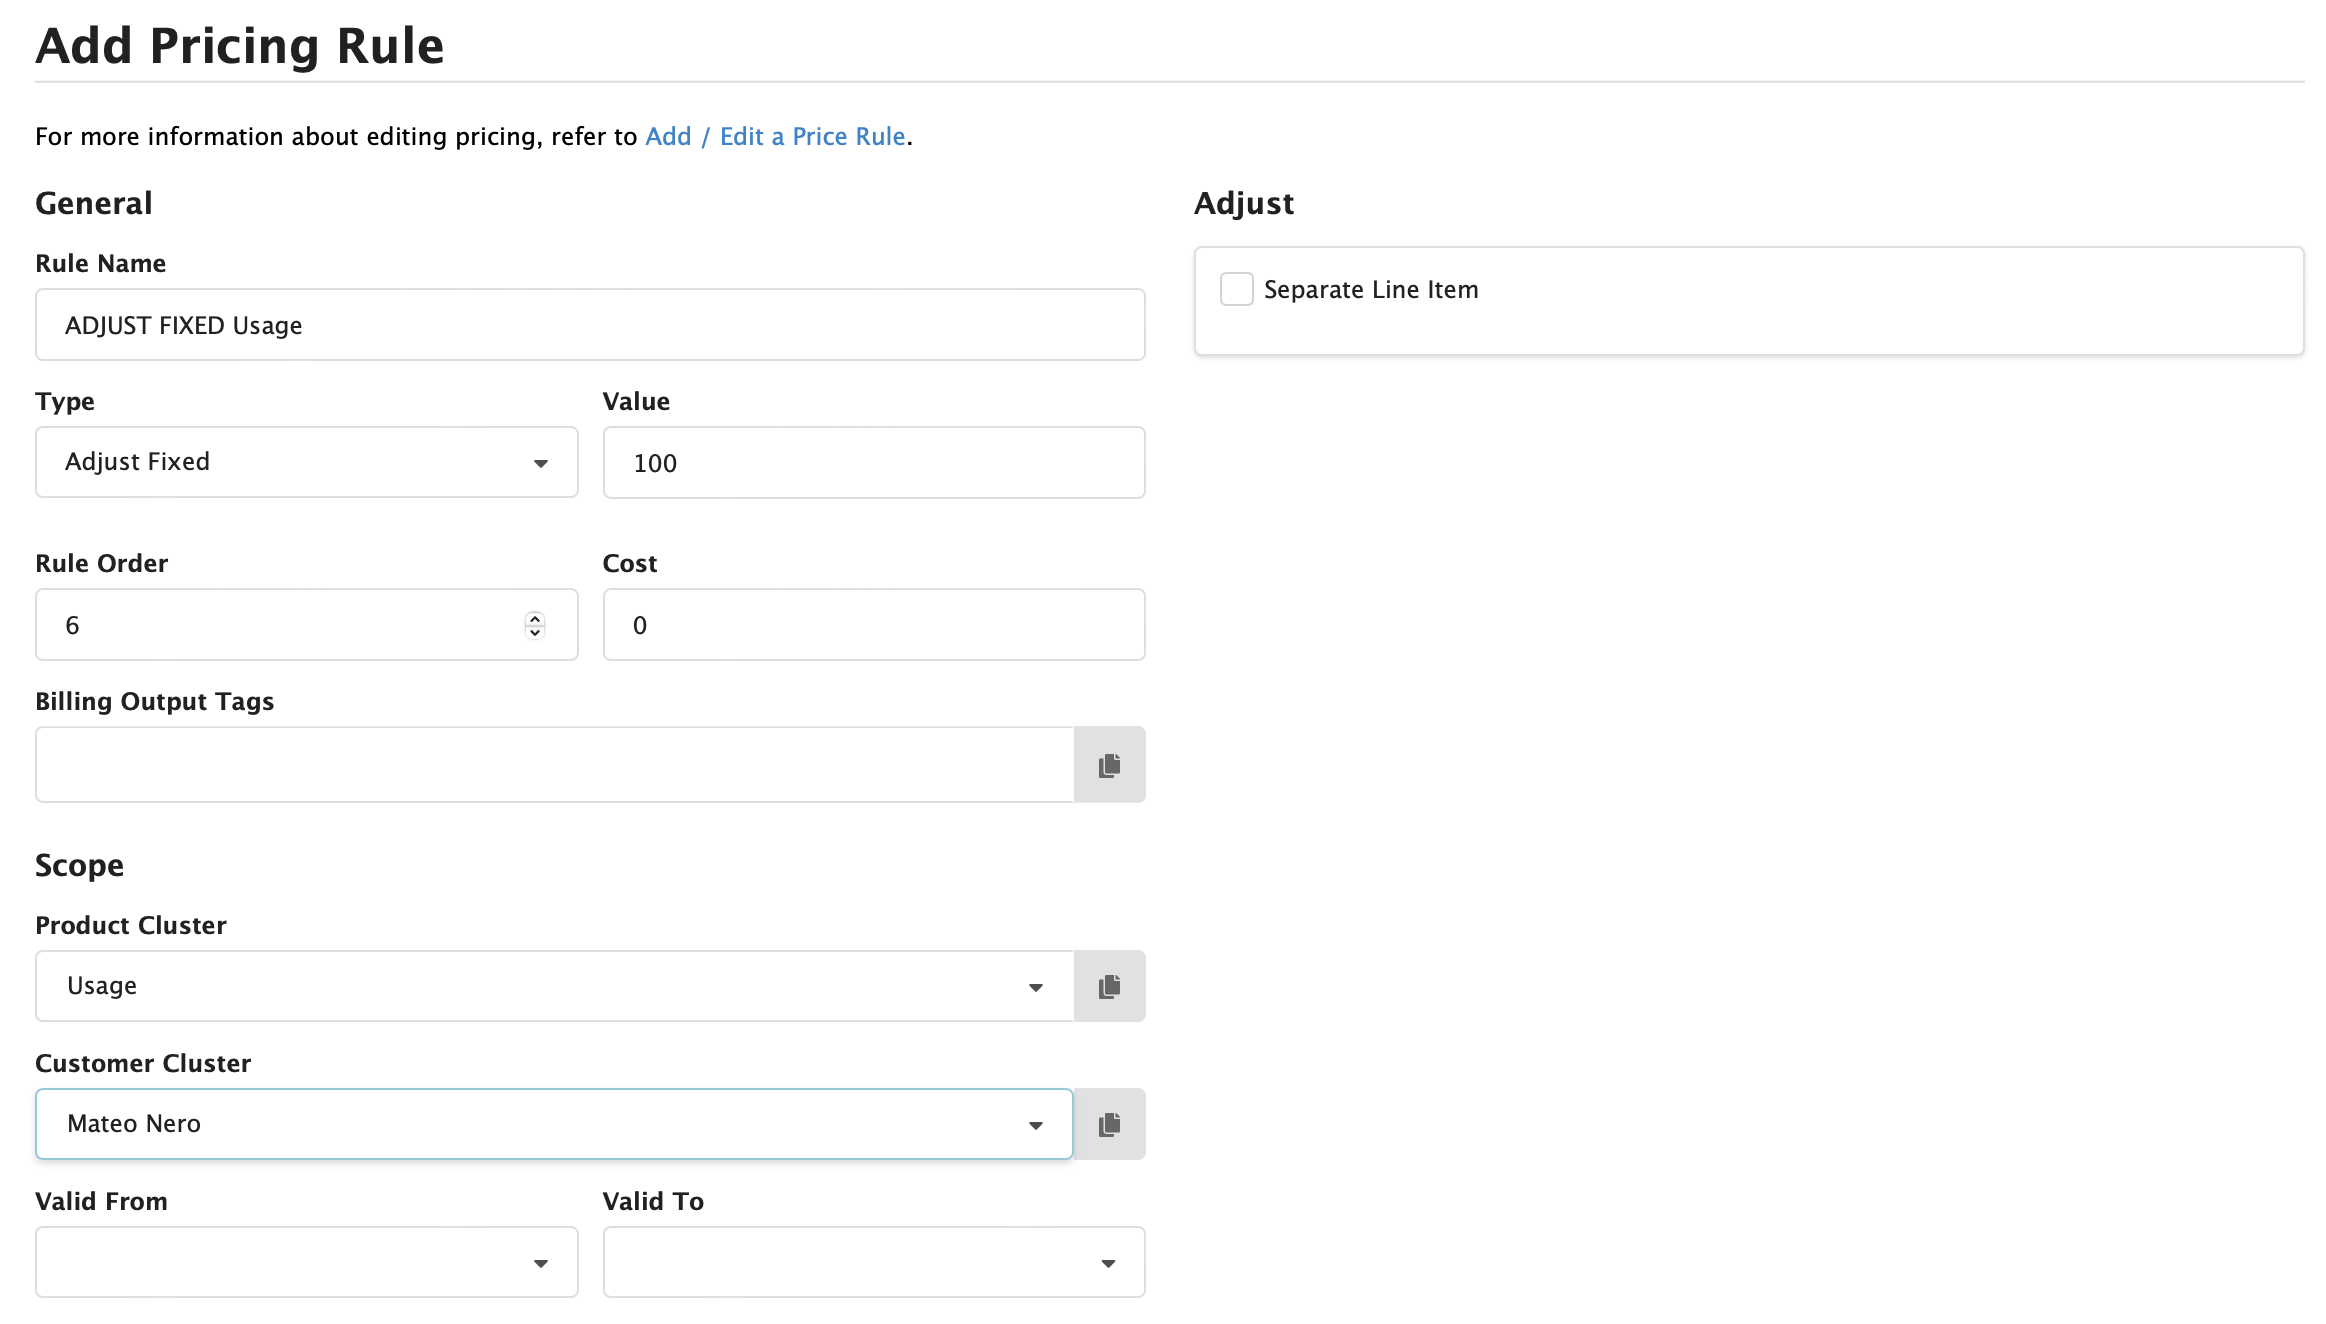Viewport: 2326px width, 1324px height.
Task: Open the Product Cluster dropdown
Action: point(1035,986)
